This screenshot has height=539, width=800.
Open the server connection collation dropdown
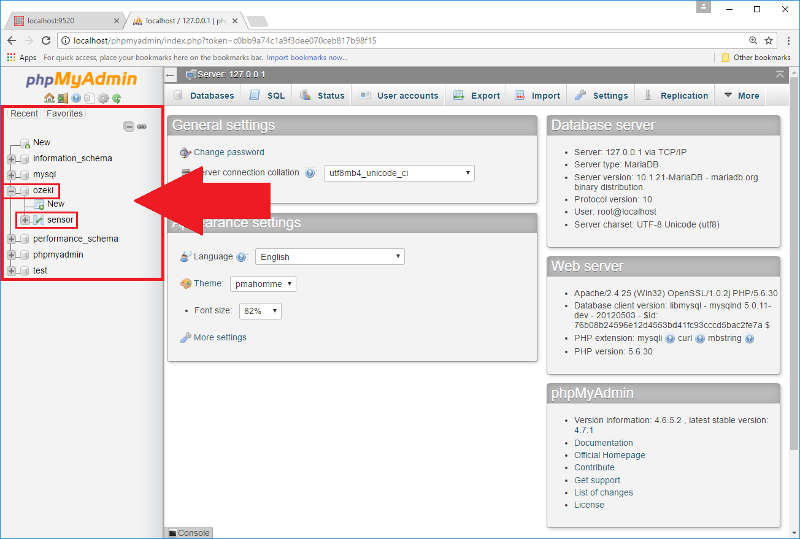click(399, 173)
